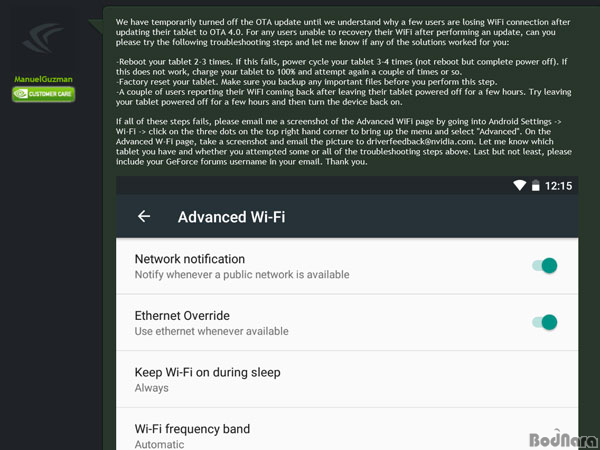Image resolution: width=600 pixels, height=450 pixels.
Task: Click the Wi-Fi signal icon in status bar
Action: point(519,186)
